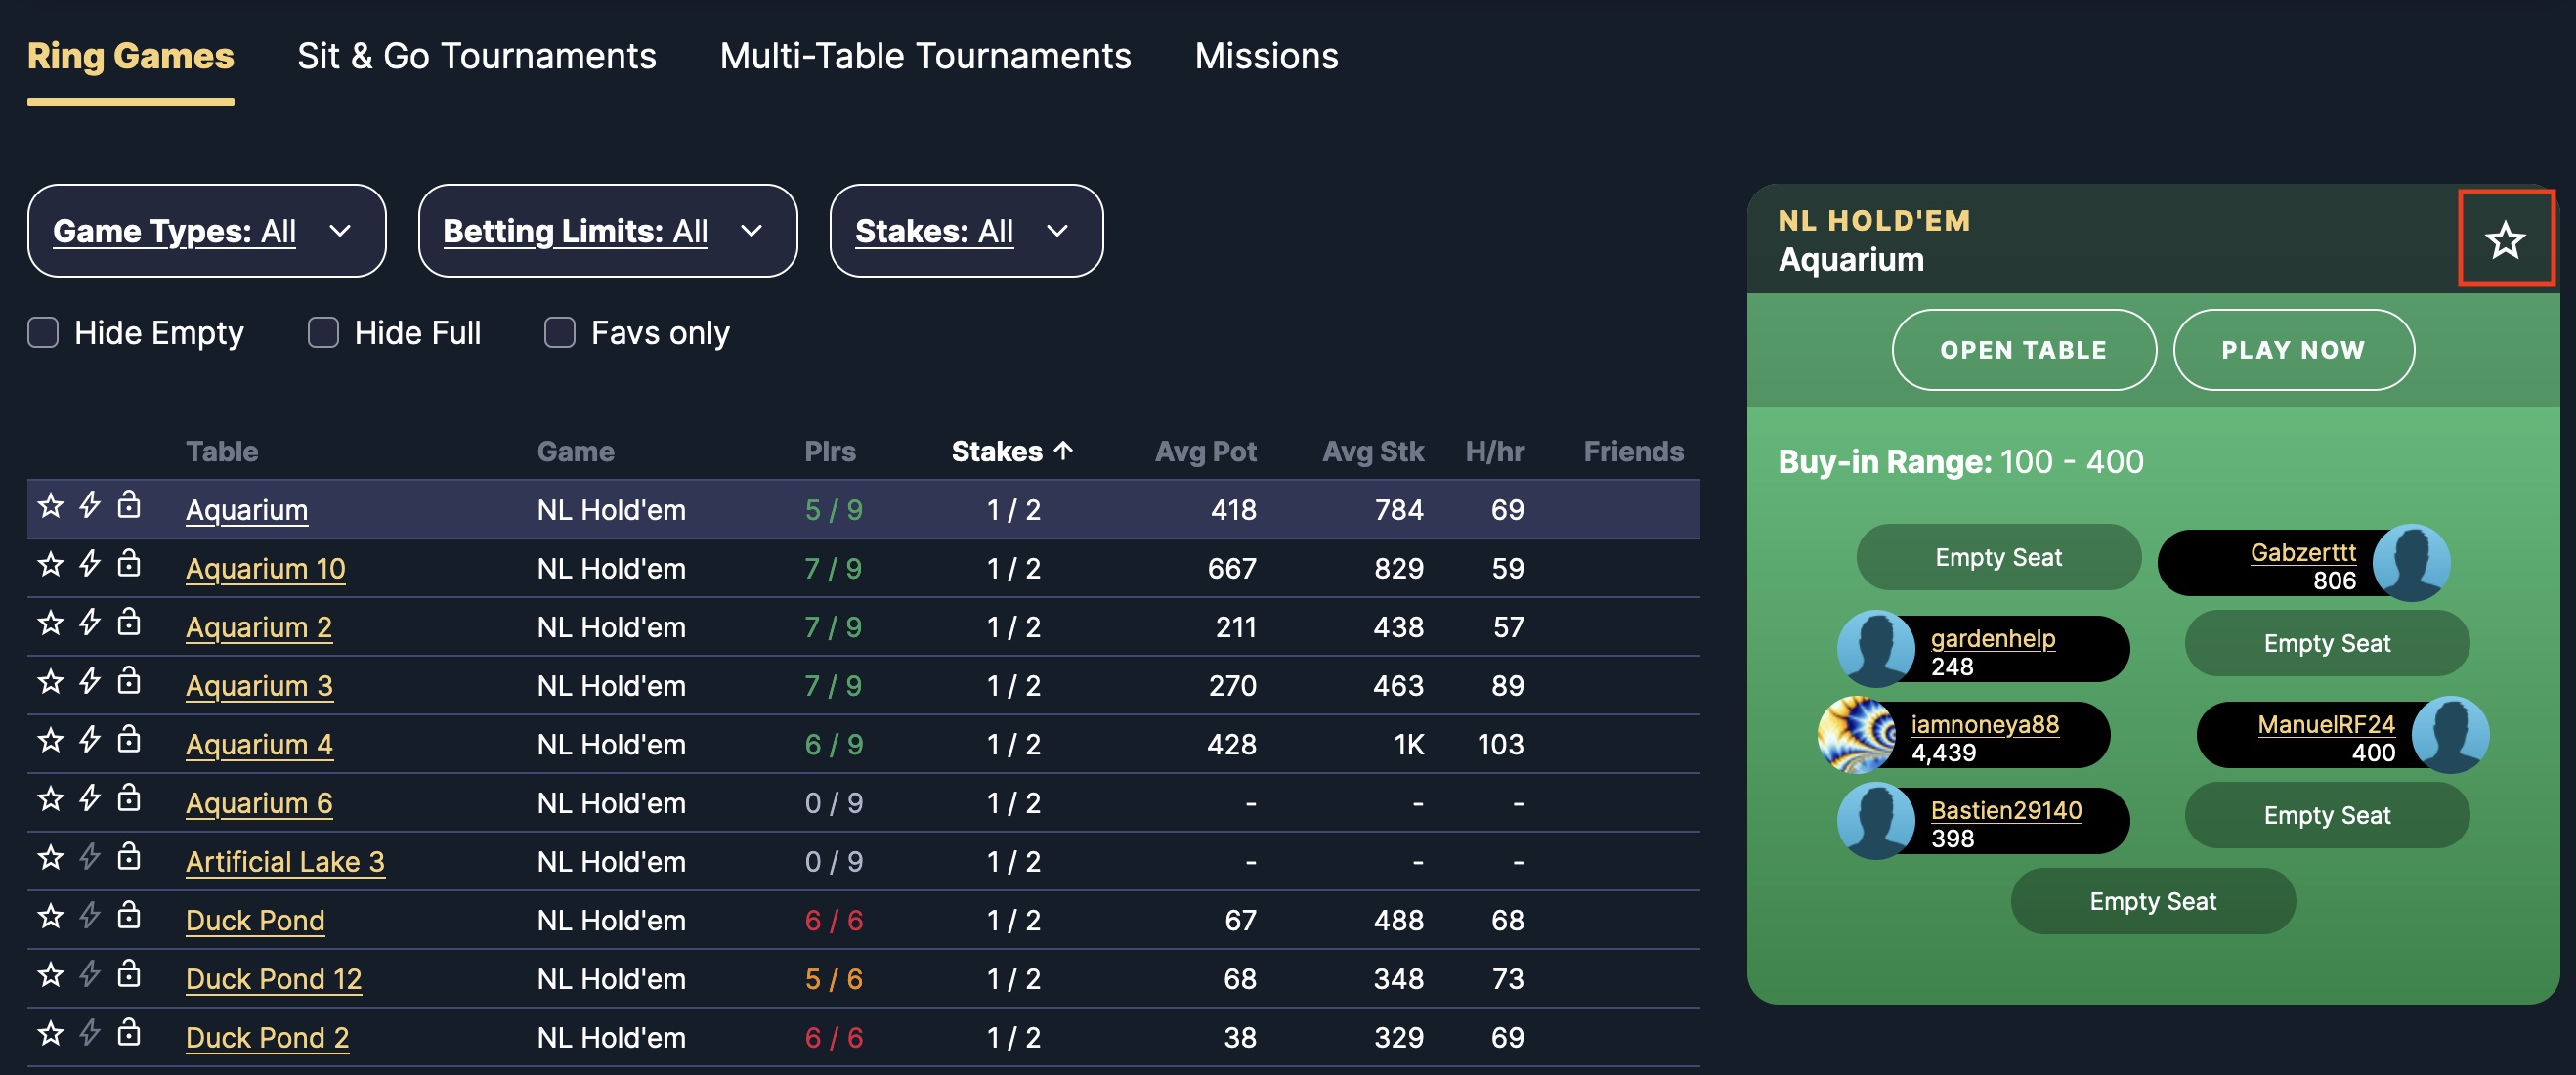Star the Duck Pond 12 table row
This screenshot has width=2576, height=1075.
click(x=50, y=975)
